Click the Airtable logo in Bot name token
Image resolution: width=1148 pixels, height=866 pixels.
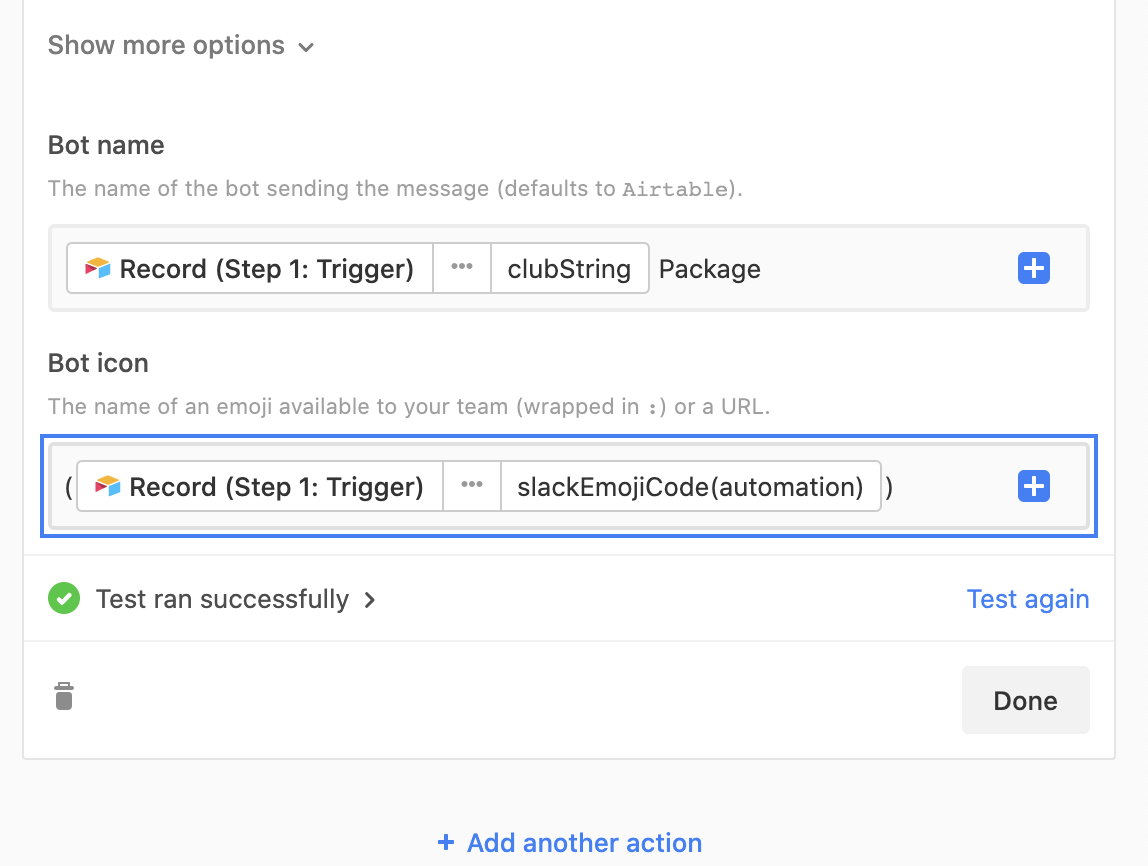[x=97, y=268]
